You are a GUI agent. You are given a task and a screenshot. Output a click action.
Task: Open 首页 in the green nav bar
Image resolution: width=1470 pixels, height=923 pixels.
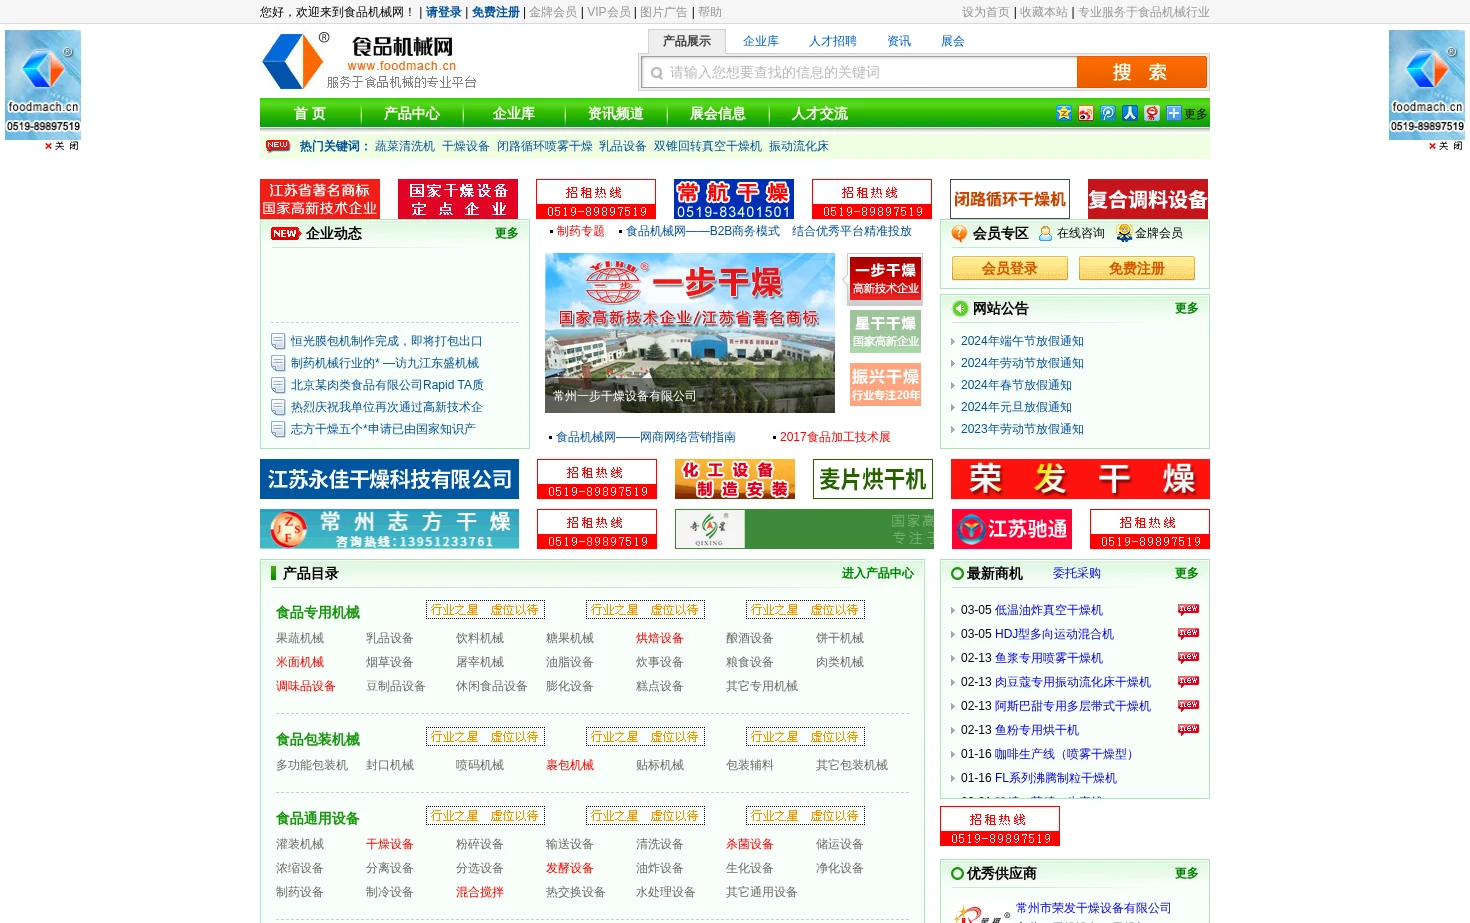pos(309,113)
